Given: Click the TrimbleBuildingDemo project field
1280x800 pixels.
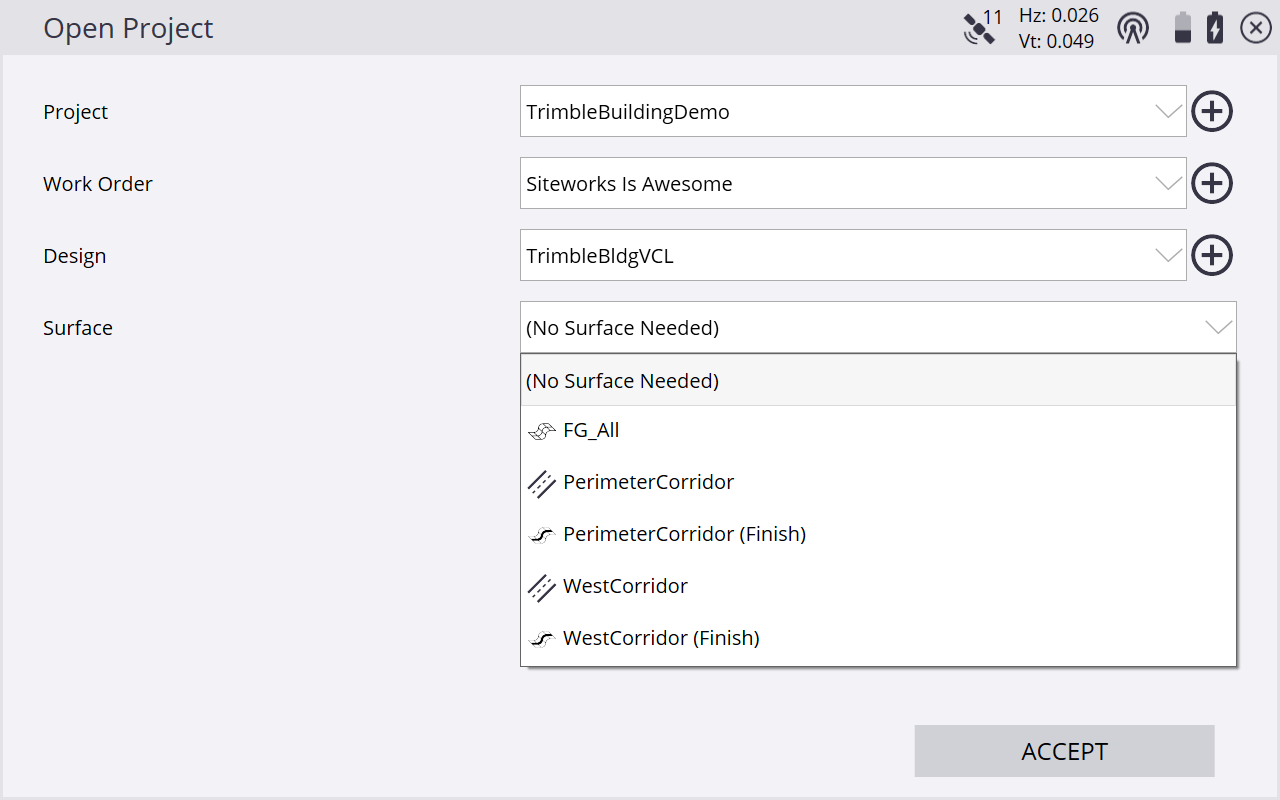Looking at the screenshot, I should [x=853, y=111].
